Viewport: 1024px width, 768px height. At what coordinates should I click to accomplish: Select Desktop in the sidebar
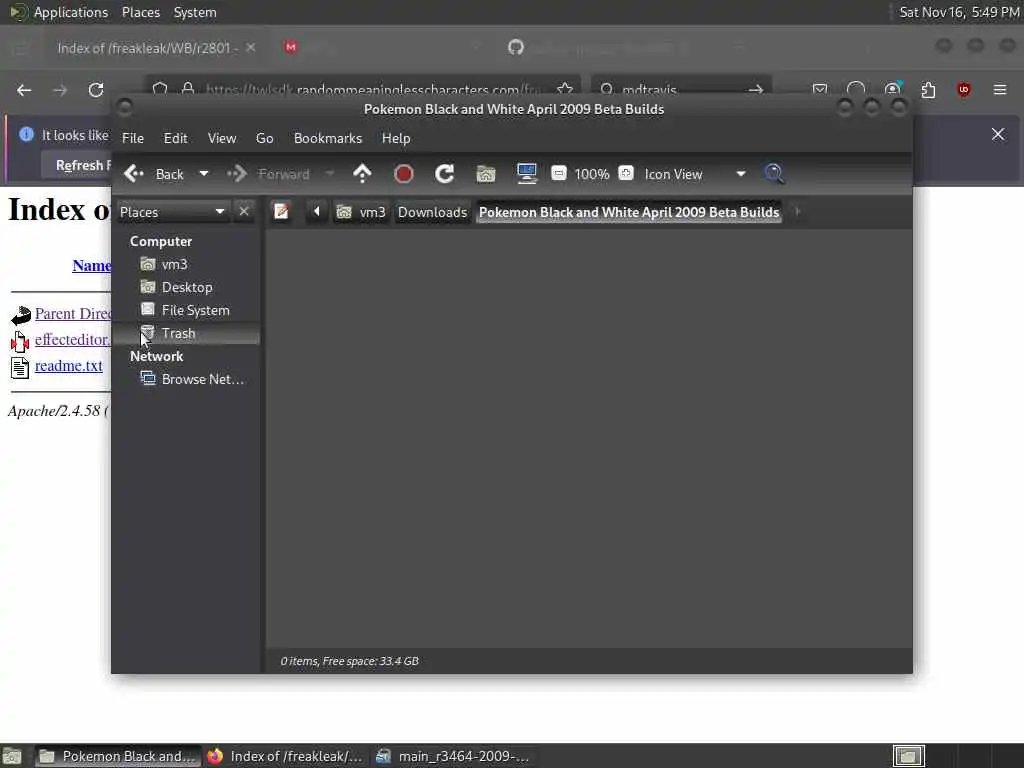pos(186,287)
